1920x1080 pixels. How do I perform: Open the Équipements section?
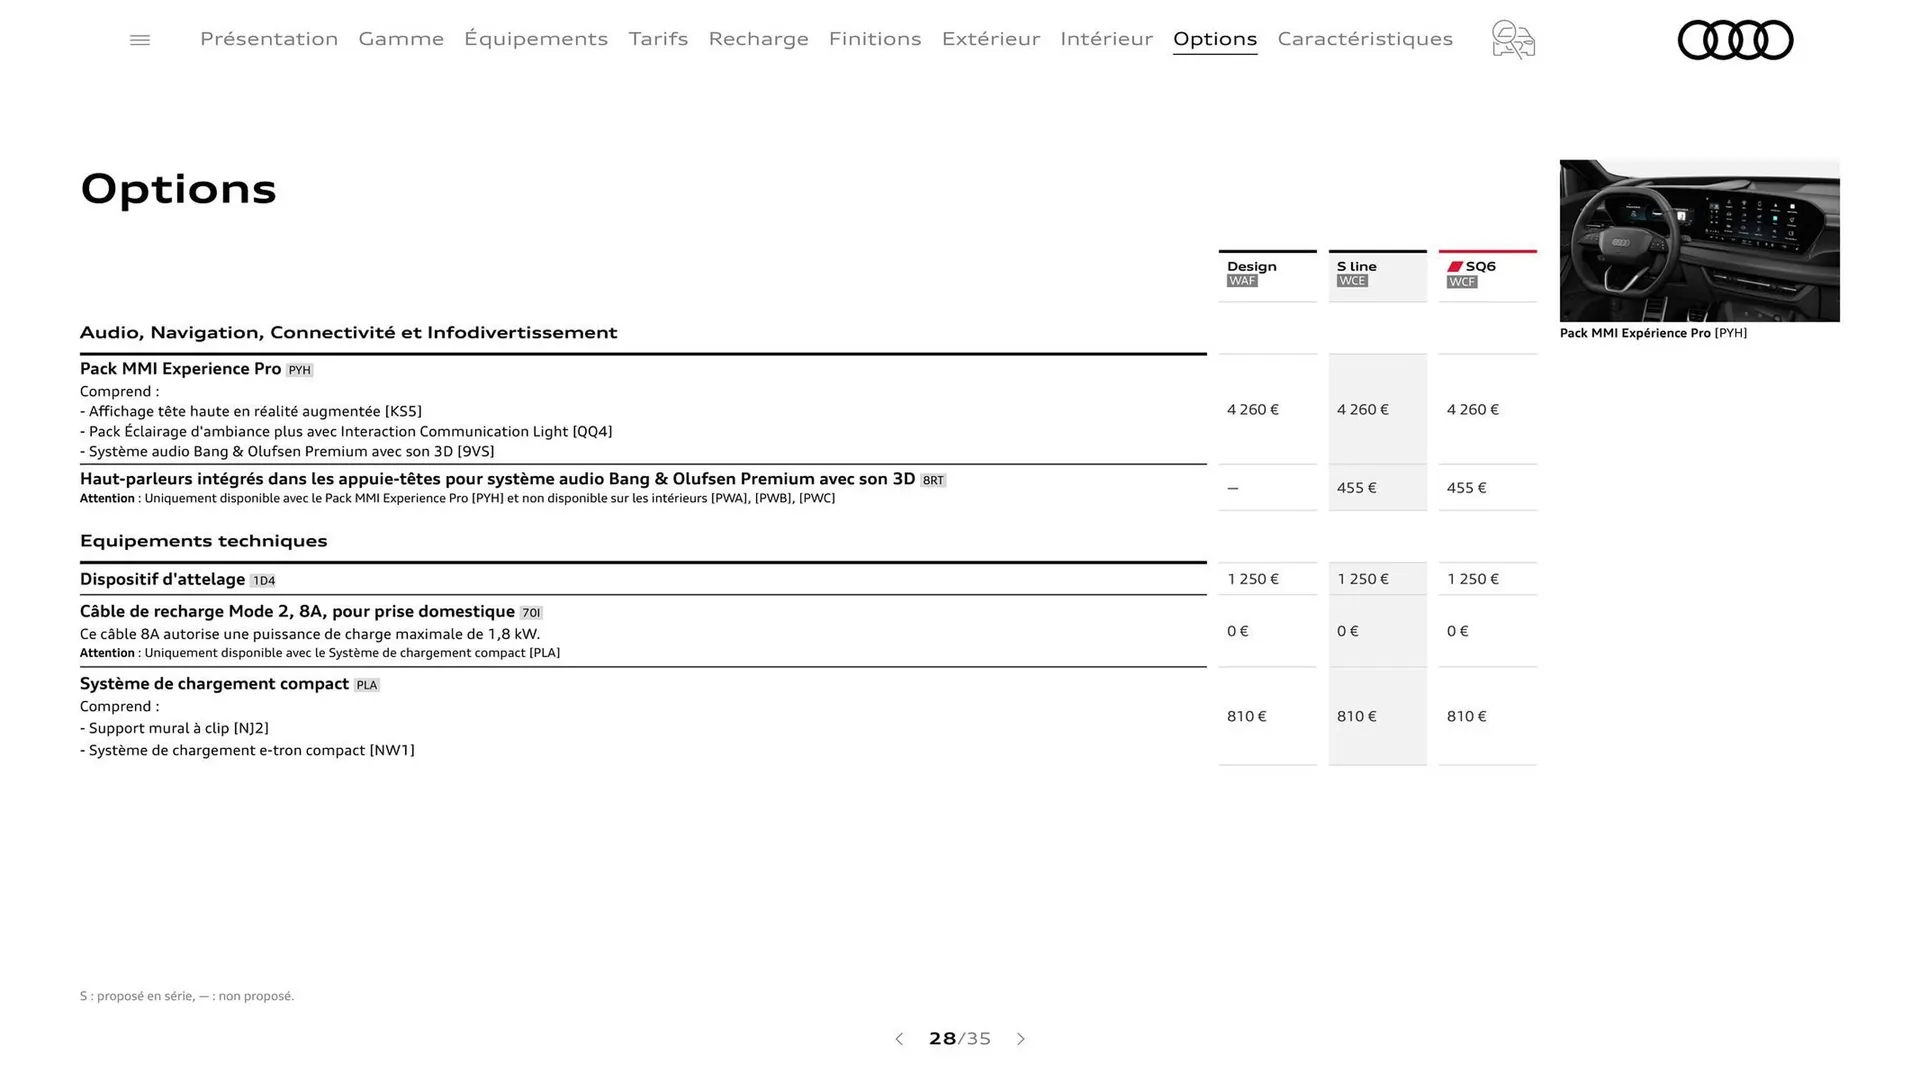click(x=536, y=39)
